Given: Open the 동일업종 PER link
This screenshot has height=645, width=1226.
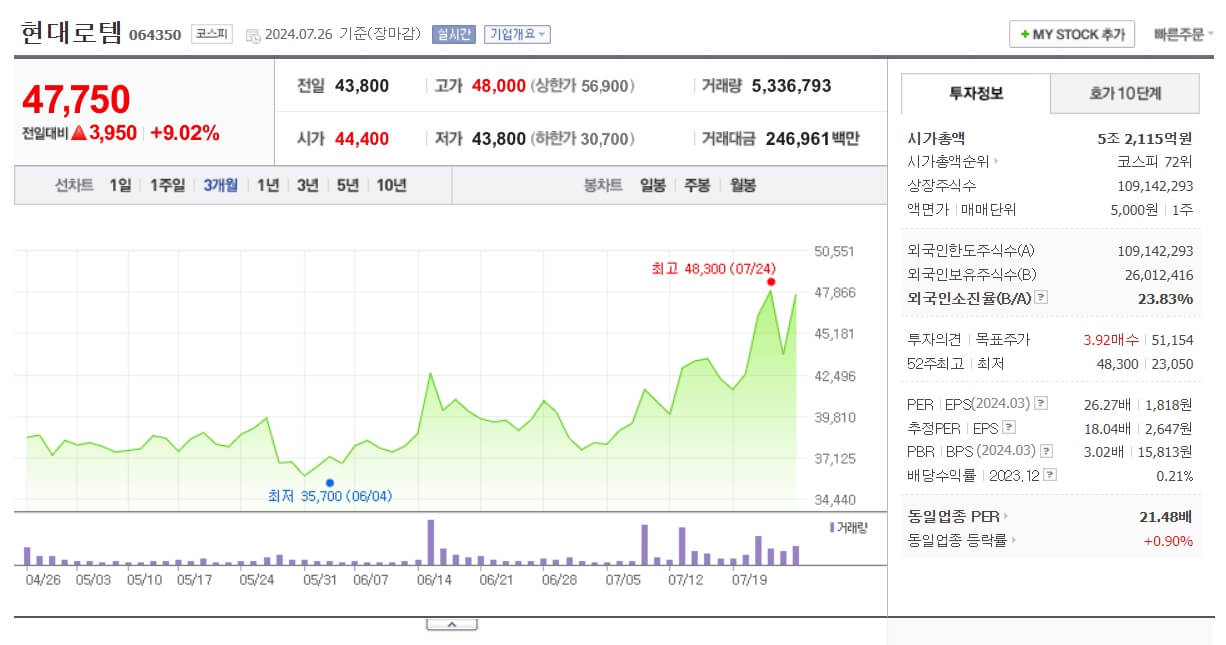Looking at the screenshot, I should pos(958,517).
